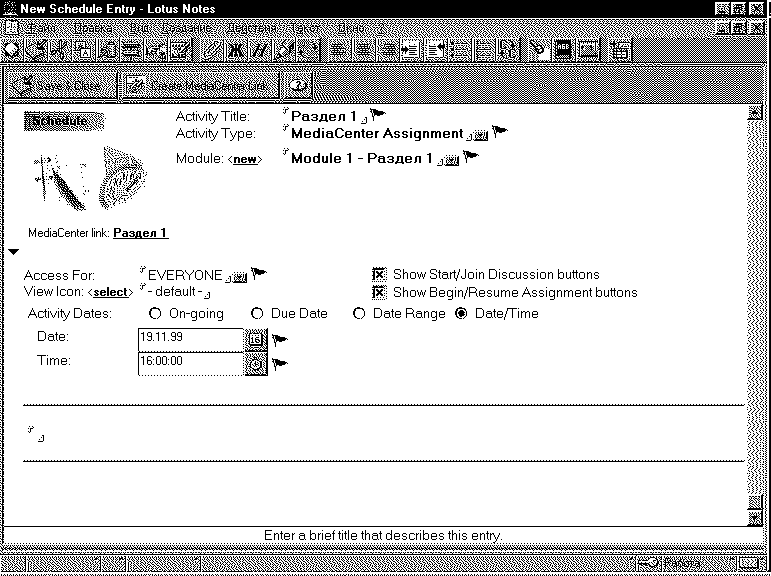771x576 pixels.
Task: Open the Вид menu
Action: 140,28
